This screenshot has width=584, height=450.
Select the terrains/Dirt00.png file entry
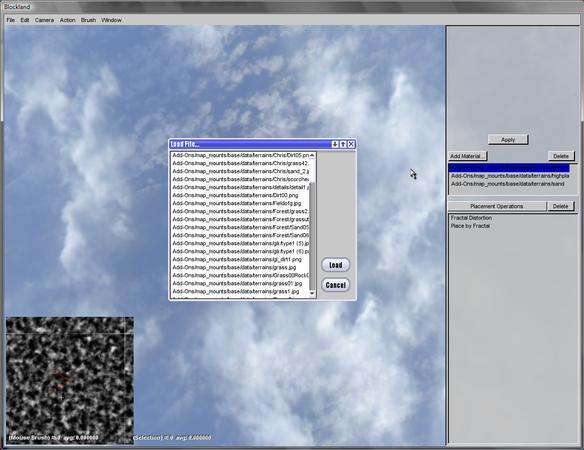pos(241,195)
